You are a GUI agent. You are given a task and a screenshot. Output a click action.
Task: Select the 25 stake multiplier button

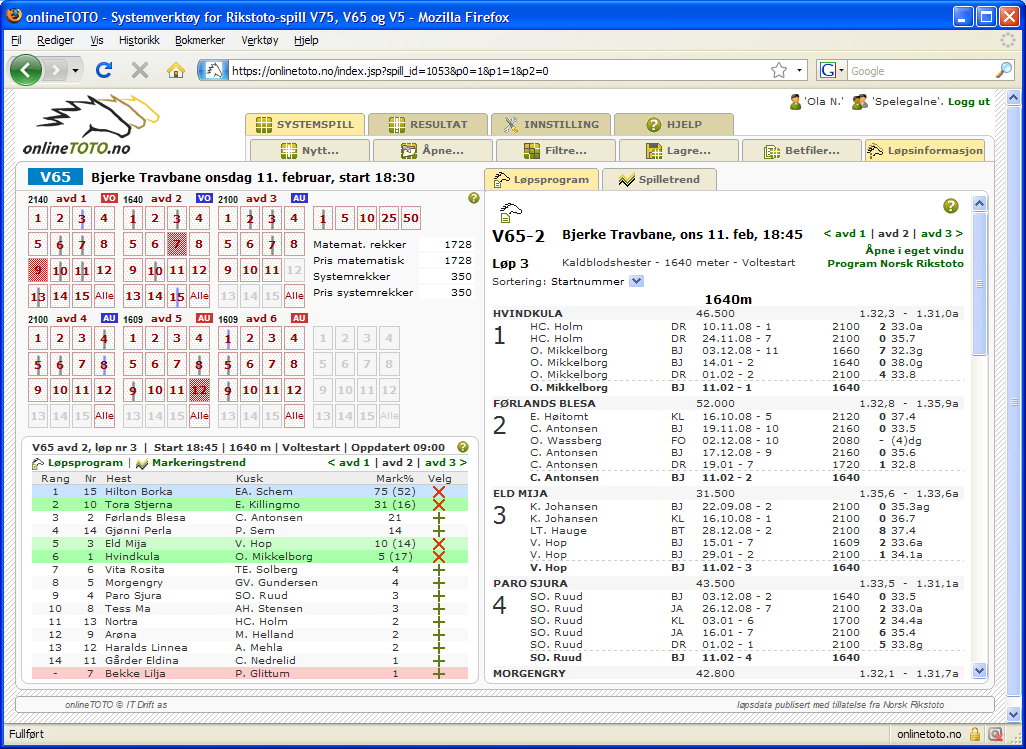click(389, 218)
